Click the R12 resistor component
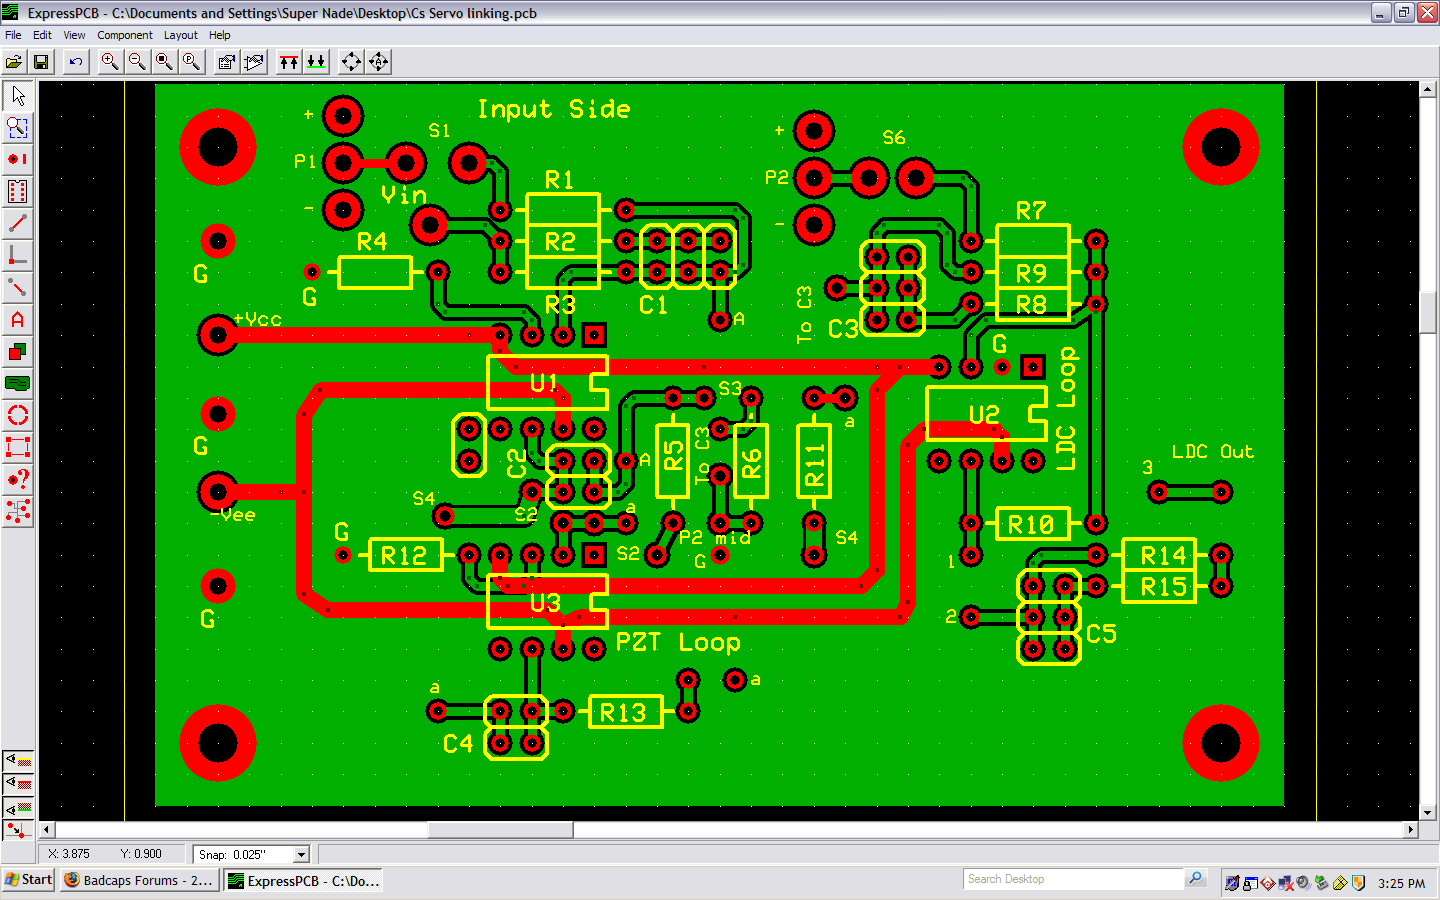The width and height of the screenshot is (1440, 900). (x=405, y=555)
